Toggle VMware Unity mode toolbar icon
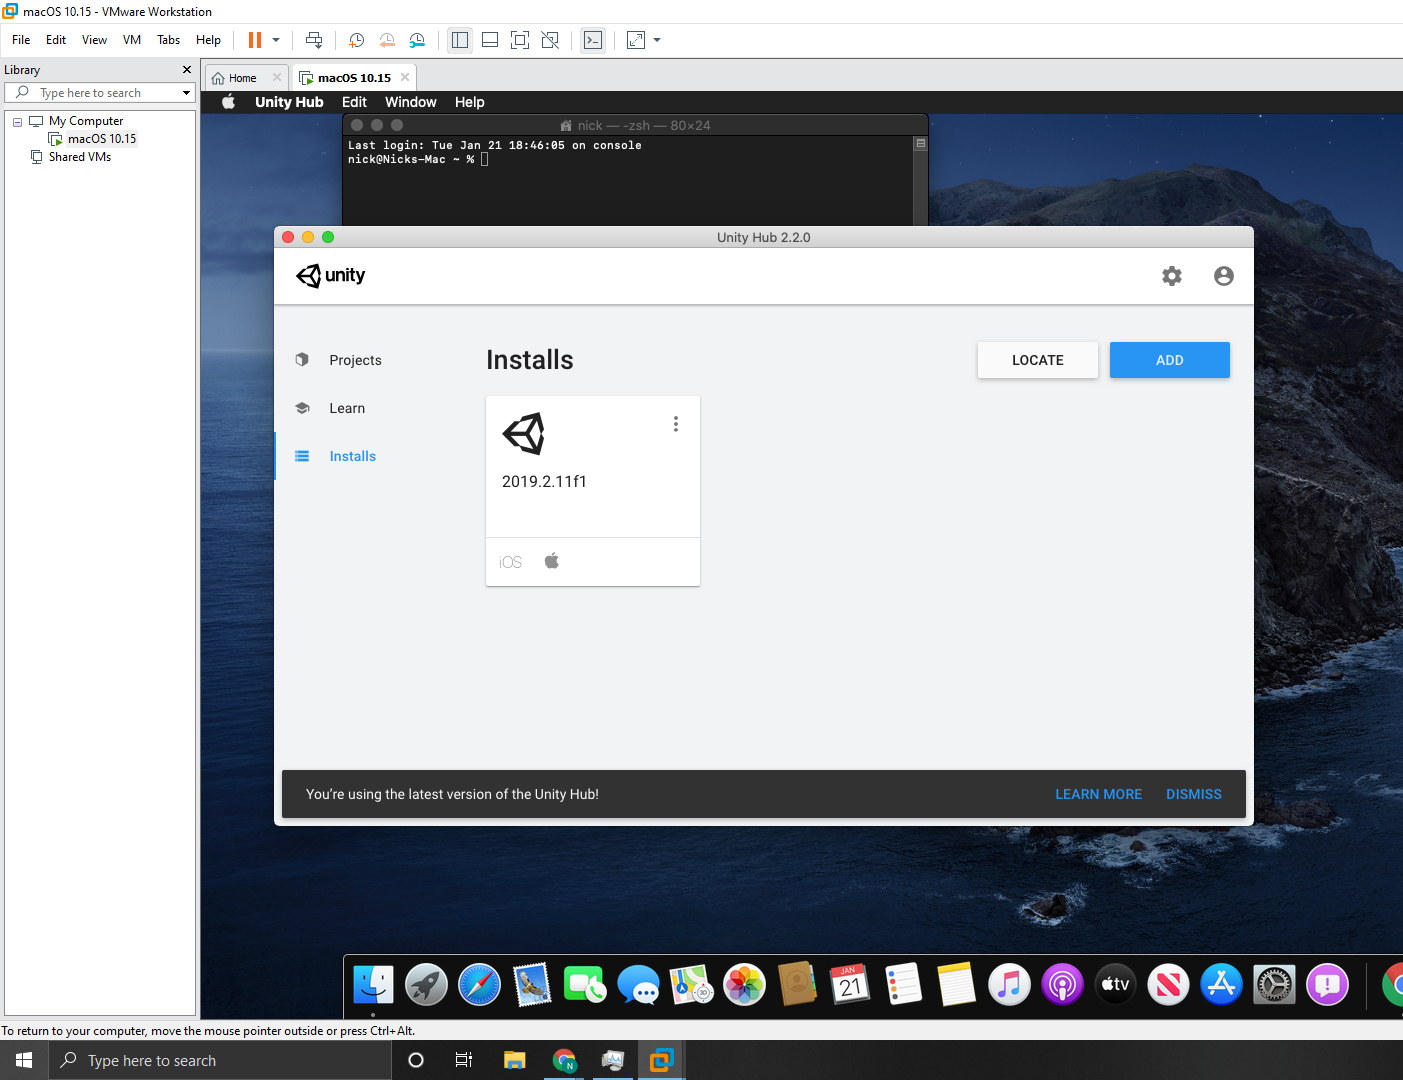 click(x=550, y=40)
